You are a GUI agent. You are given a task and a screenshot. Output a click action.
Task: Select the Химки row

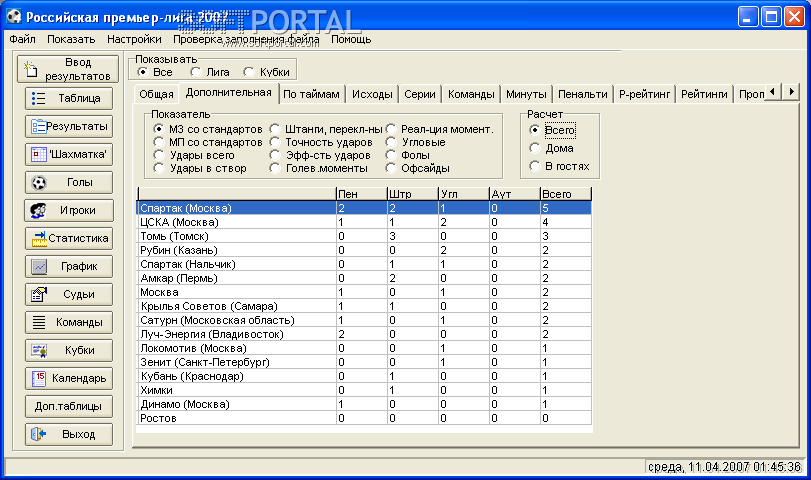pos(364,390)
